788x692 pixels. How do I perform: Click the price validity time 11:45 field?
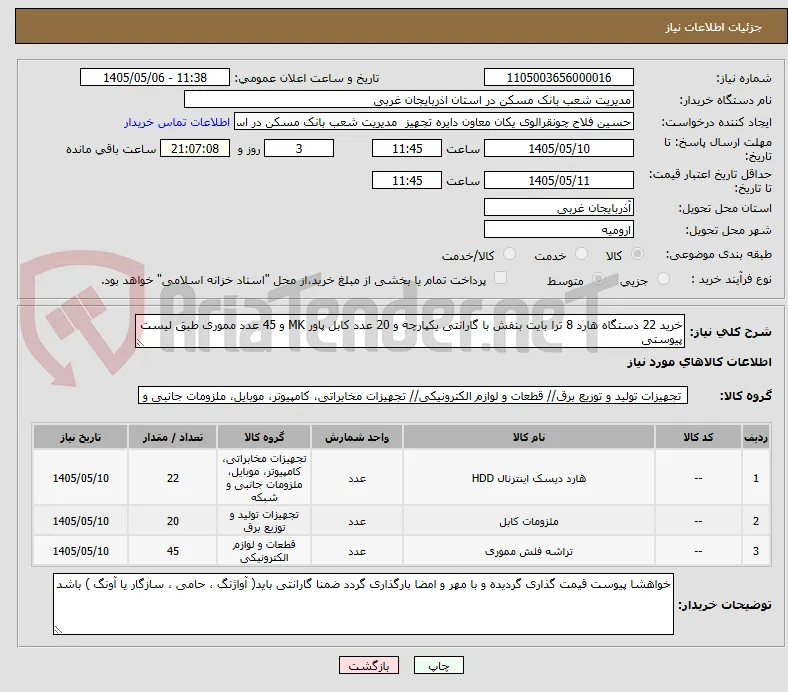[407, 180]
